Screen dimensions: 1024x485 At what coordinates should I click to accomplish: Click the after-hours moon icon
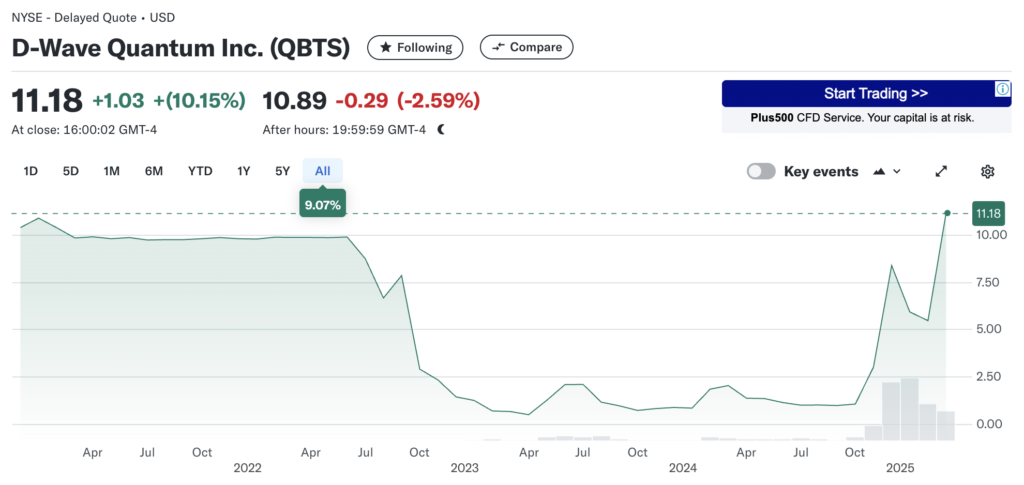click(x=441, y=129)
